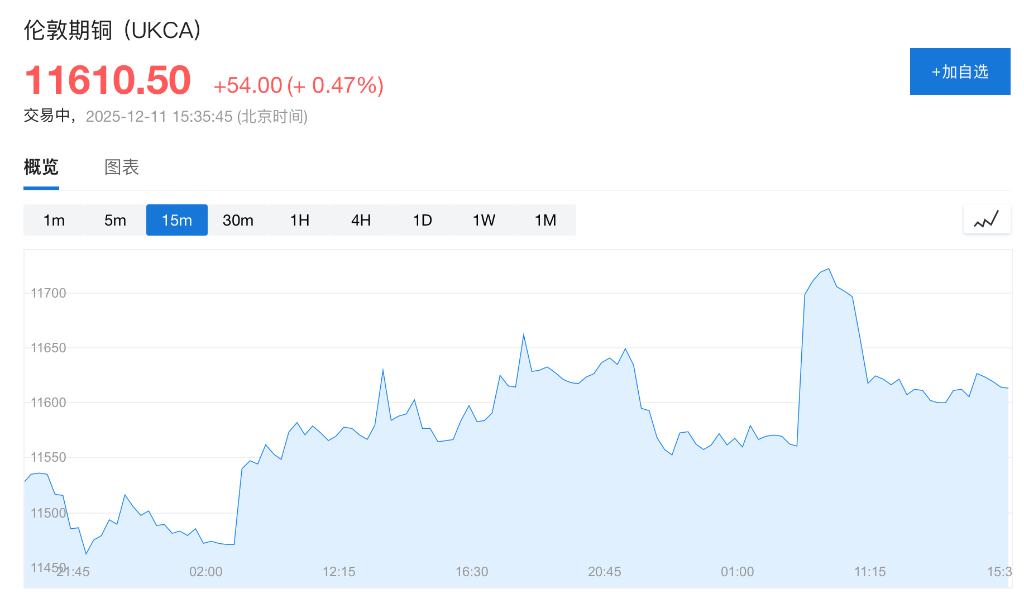Click the 伦敦期铜 (UKCA) title
Image resolution: width=1024 pixels, height=603 pixels.
click(113, 30)
